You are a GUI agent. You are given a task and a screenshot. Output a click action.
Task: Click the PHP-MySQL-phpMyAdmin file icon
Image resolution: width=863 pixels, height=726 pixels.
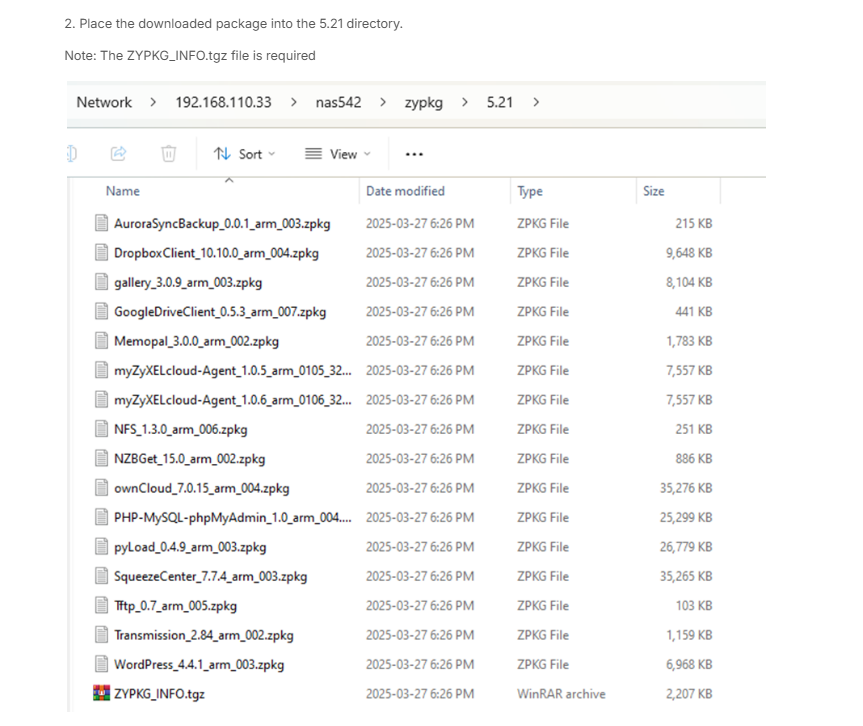pos(101,517)
